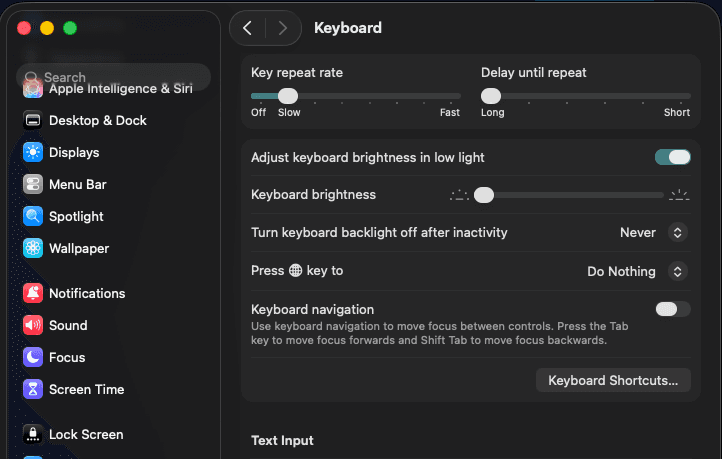Go forward with the right chevron

283,28
